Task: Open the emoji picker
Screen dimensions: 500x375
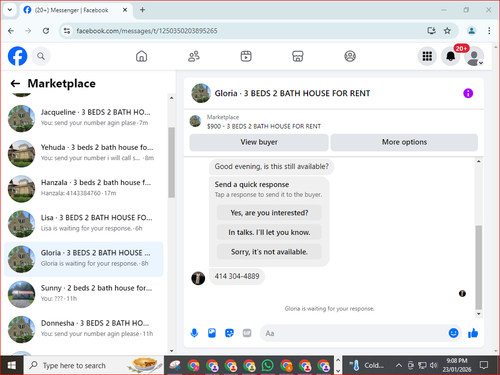Action: [453, 333]
